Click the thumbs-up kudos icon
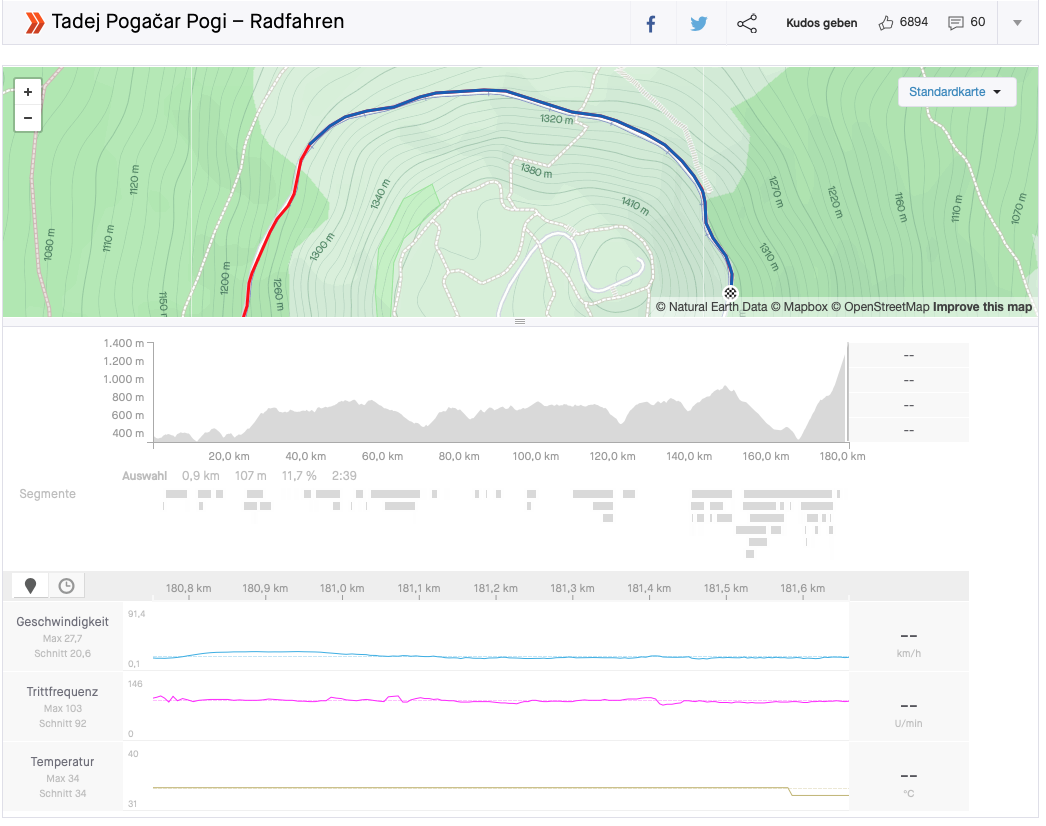1046x826 pixels. (885, 23)
